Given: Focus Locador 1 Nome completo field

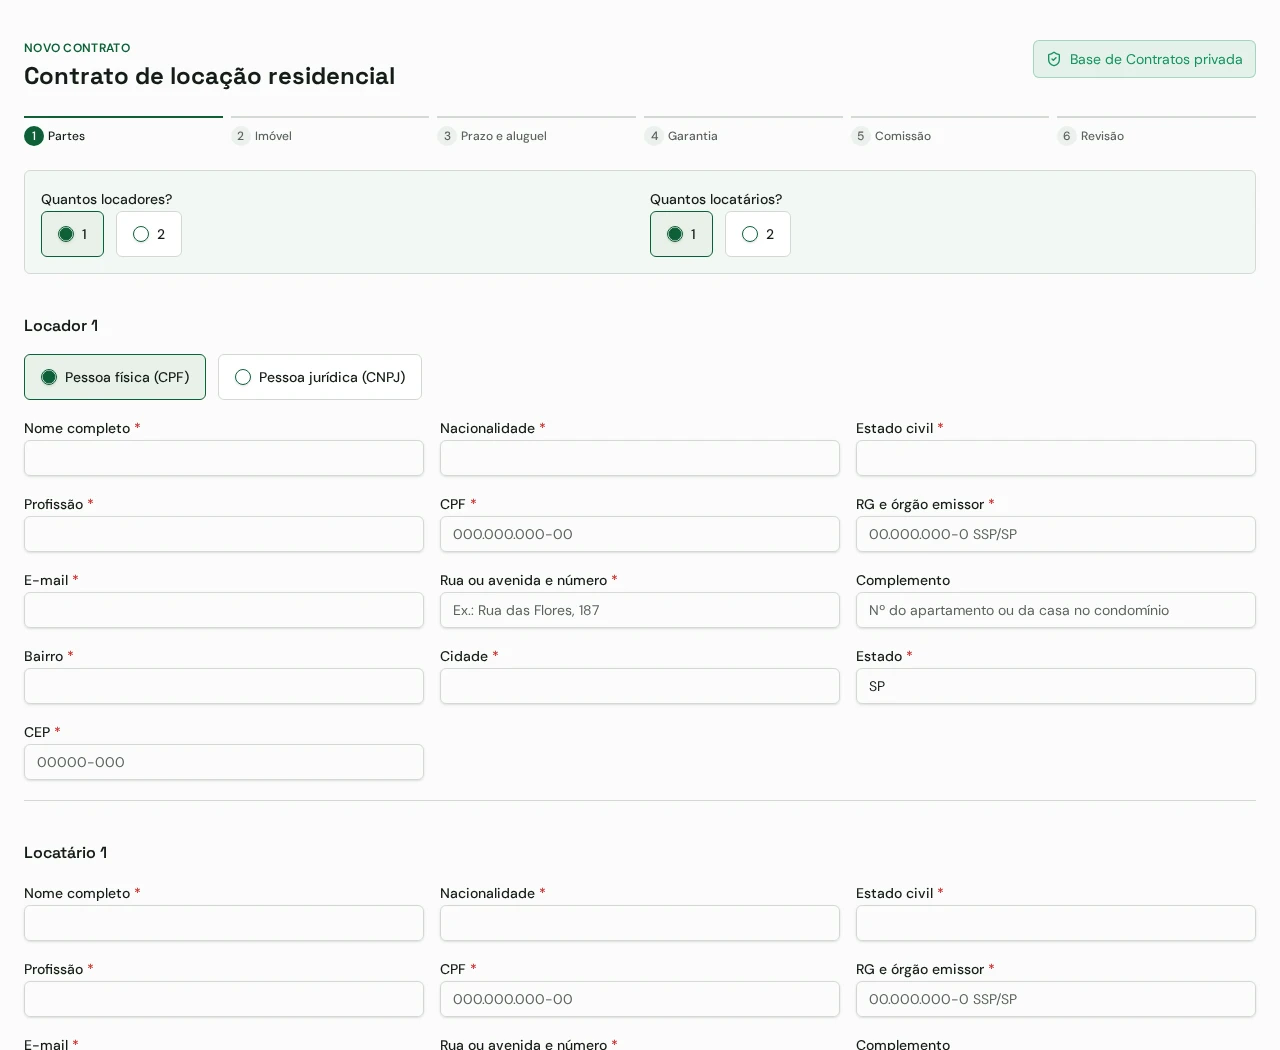Looking at the screenshot, I should pos(224,458).
